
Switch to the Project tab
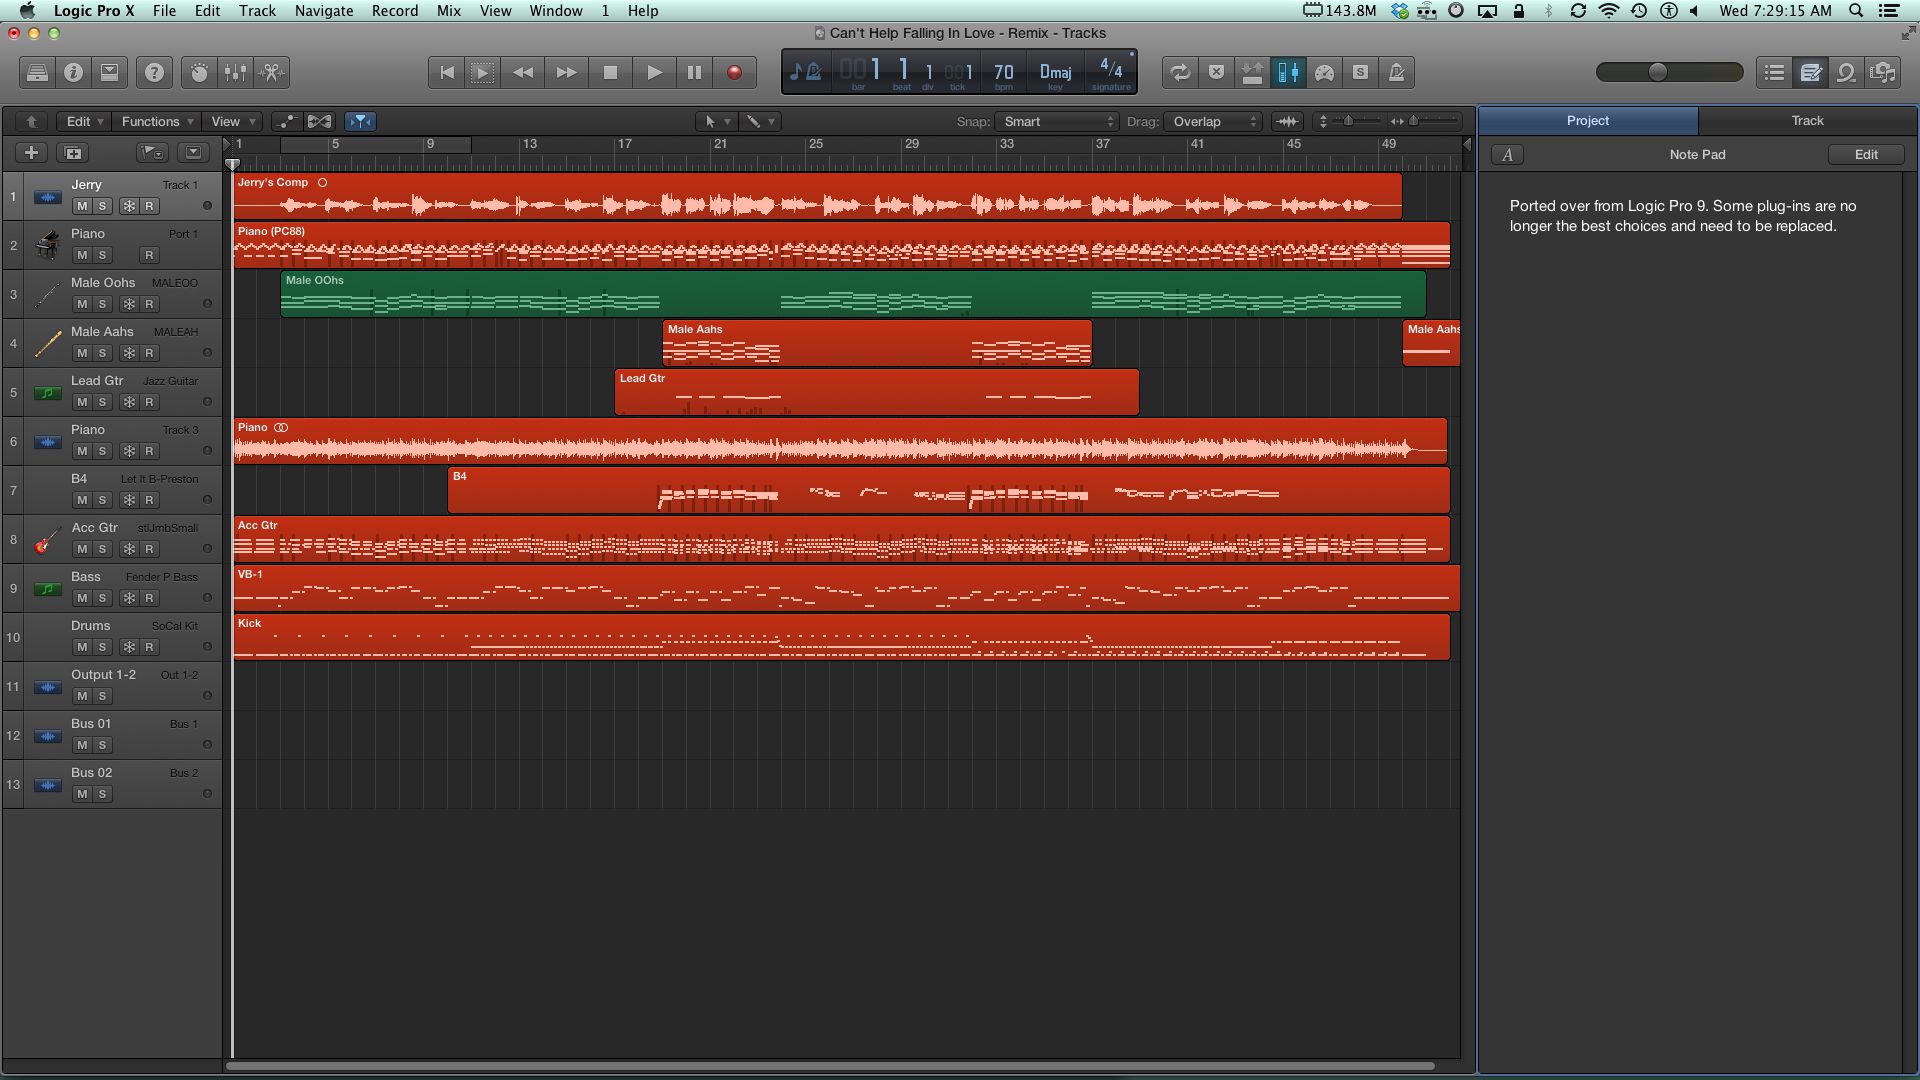pos(1588,120)
